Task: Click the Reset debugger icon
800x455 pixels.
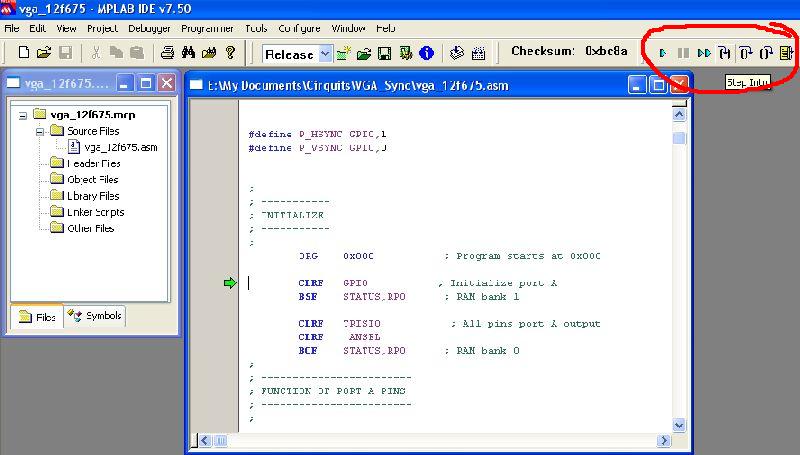Action: point(787,52)
